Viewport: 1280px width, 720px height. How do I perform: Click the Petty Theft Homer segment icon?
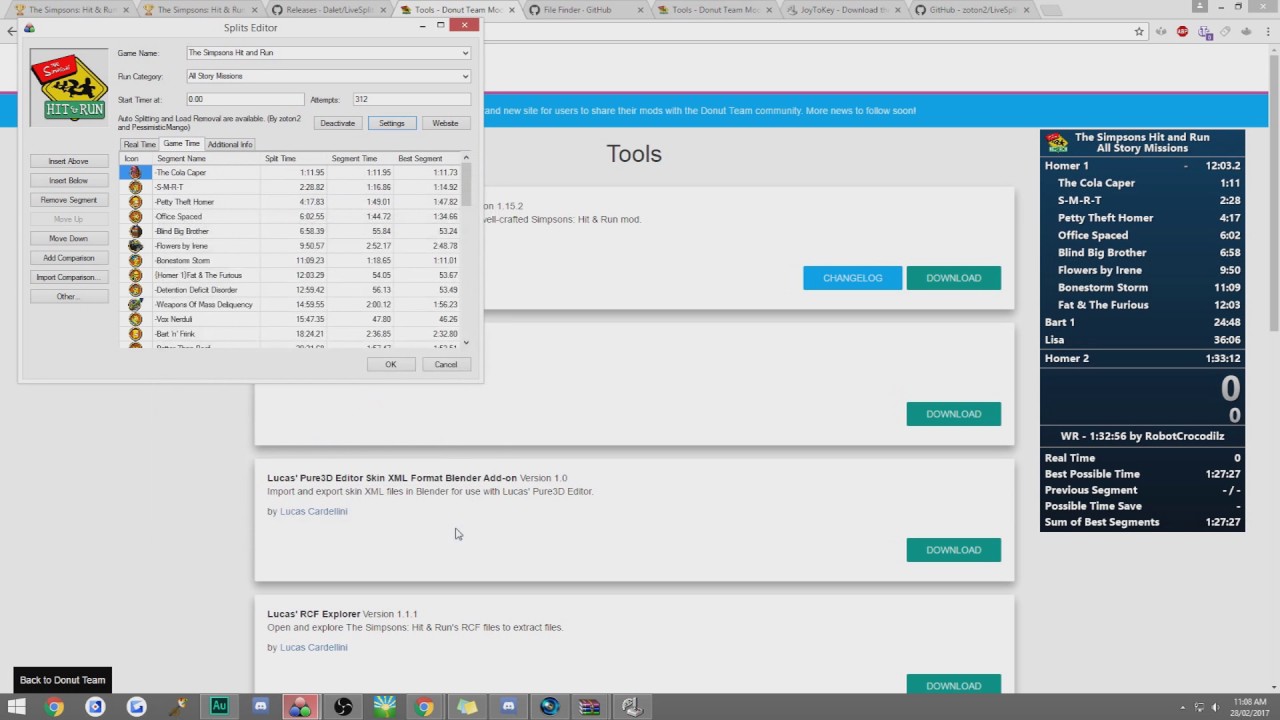pos(135,202)
